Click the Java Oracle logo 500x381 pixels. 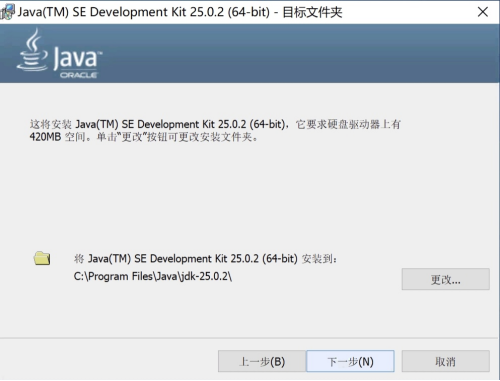(59, 54)
